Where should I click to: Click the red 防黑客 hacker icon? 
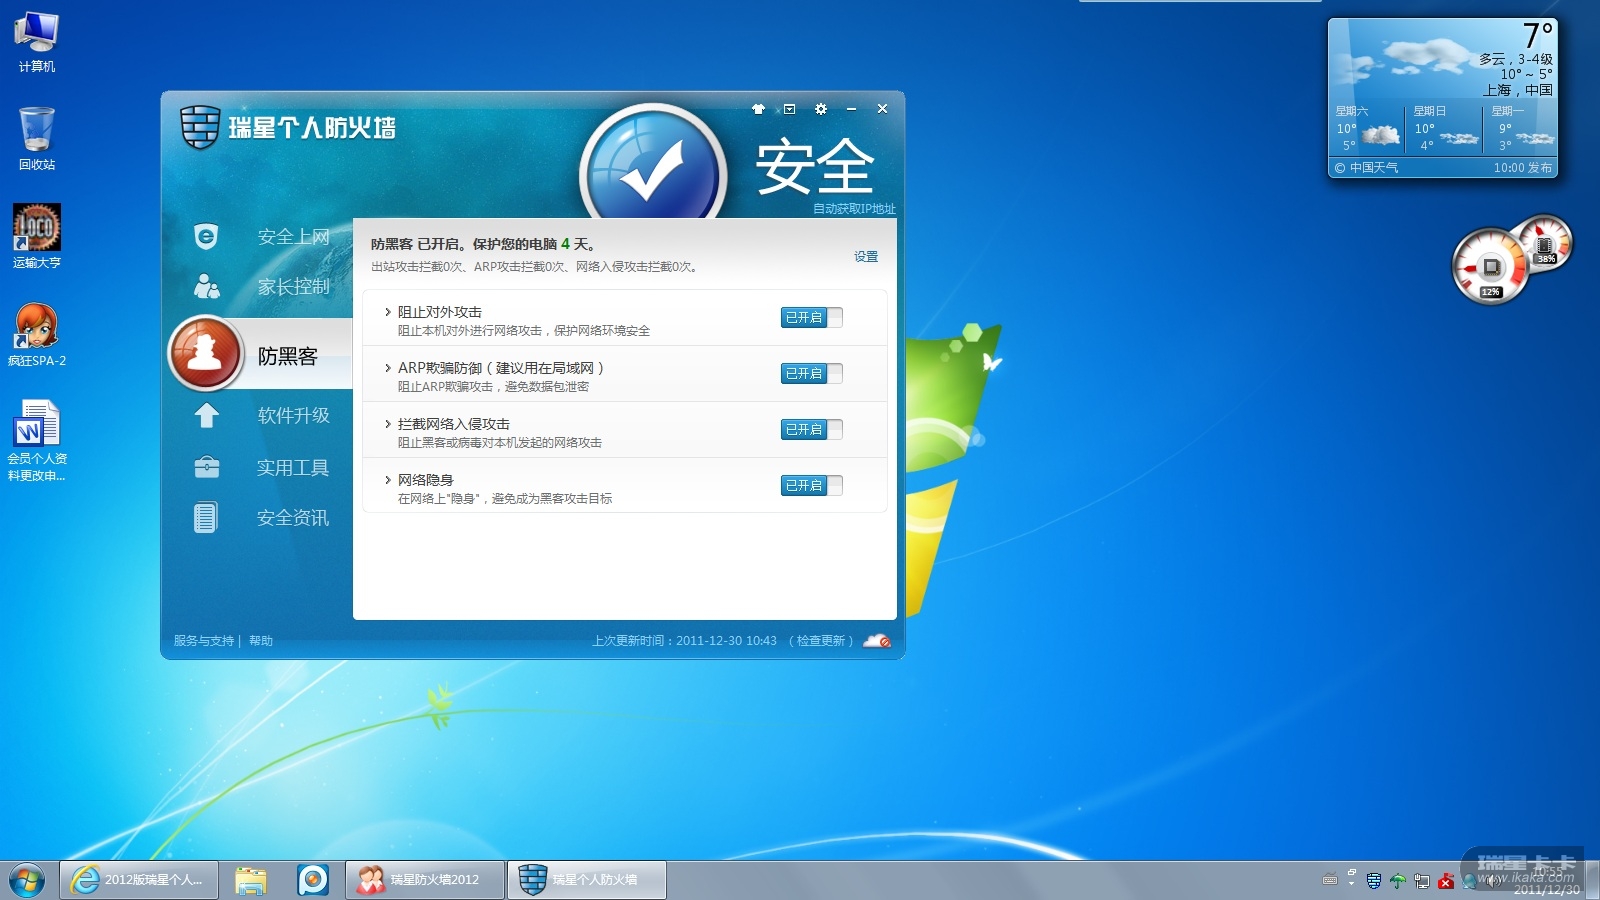[x=206, y=353]
